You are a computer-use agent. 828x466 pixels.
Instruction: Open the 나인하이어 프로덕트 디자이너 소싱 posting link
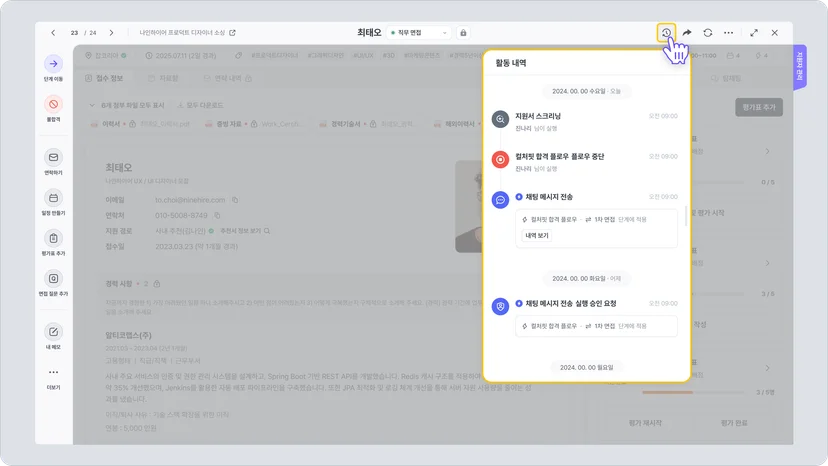(x=187, y=33)
